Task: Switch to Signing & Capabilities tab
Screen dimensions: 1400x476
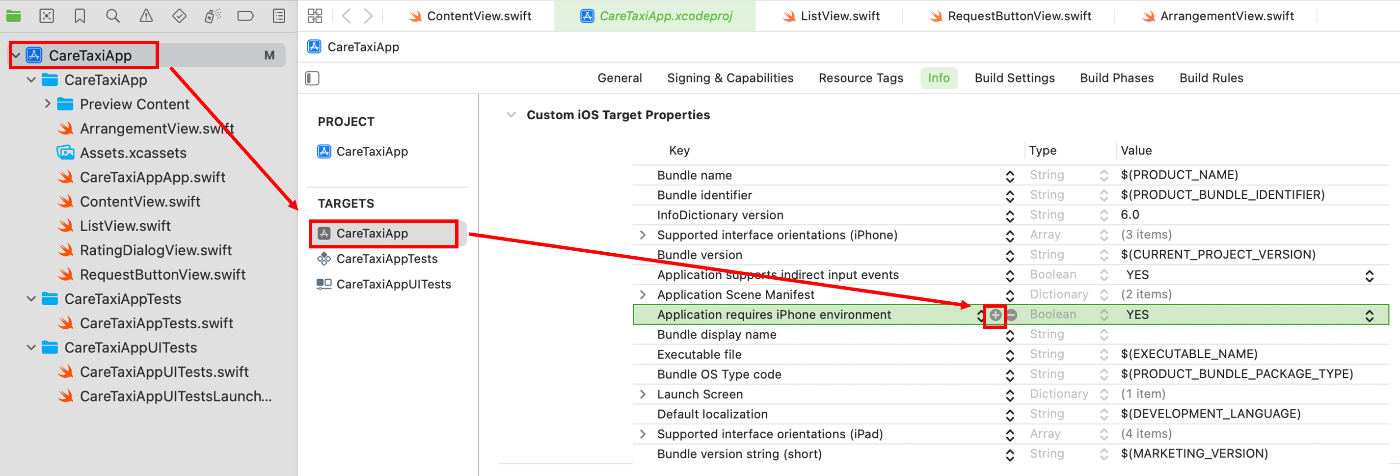Action: [730, 78]
